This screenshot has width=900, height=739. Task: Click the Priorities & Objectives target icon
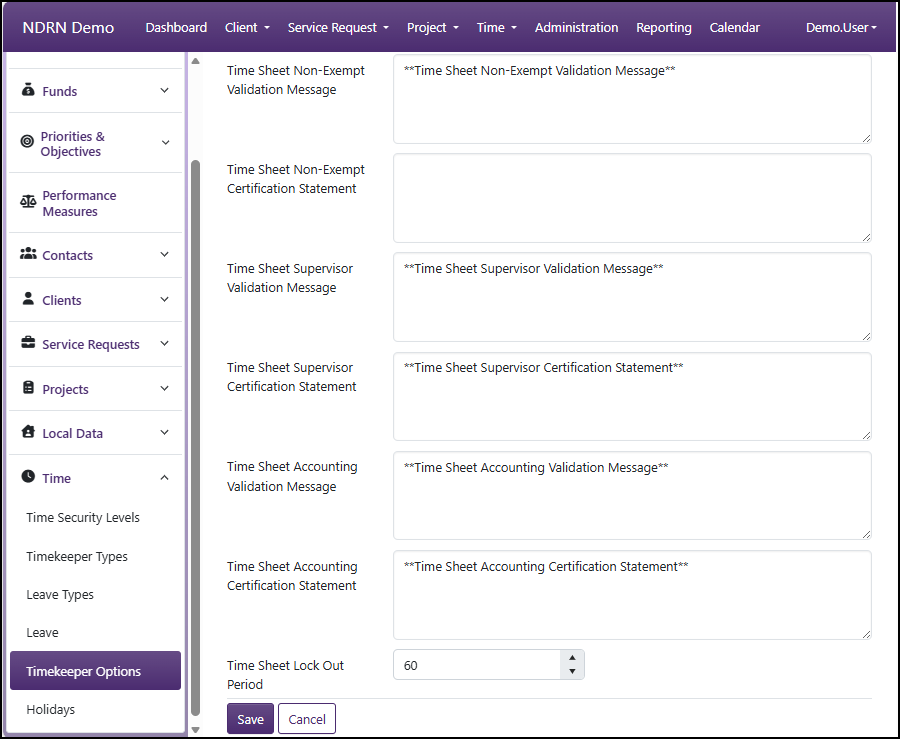click(x=27, y=141)
